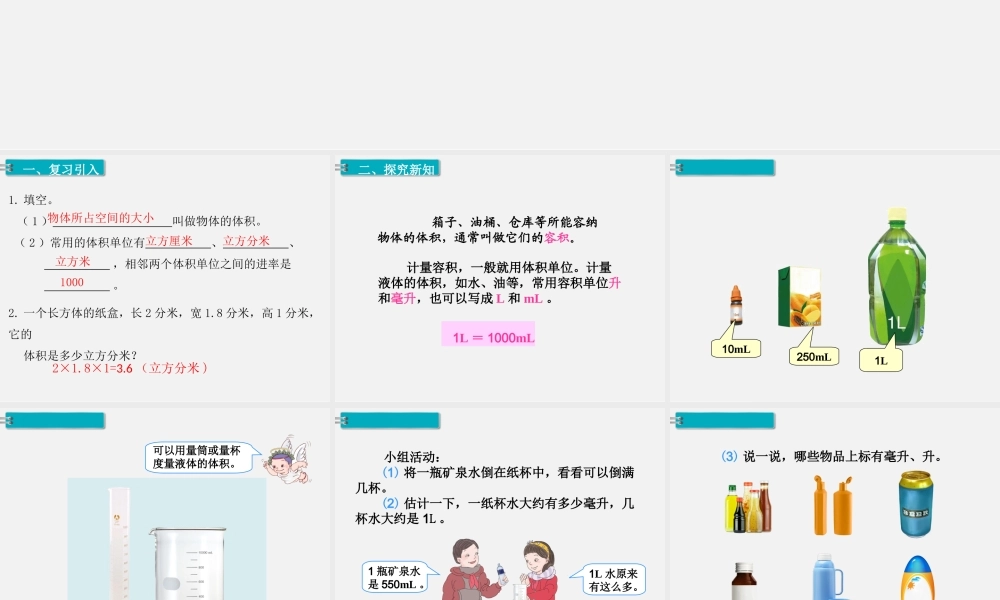Click the red answer 1000 in blank
Viewport: 1000px width, 600px height.
(72, 283)
